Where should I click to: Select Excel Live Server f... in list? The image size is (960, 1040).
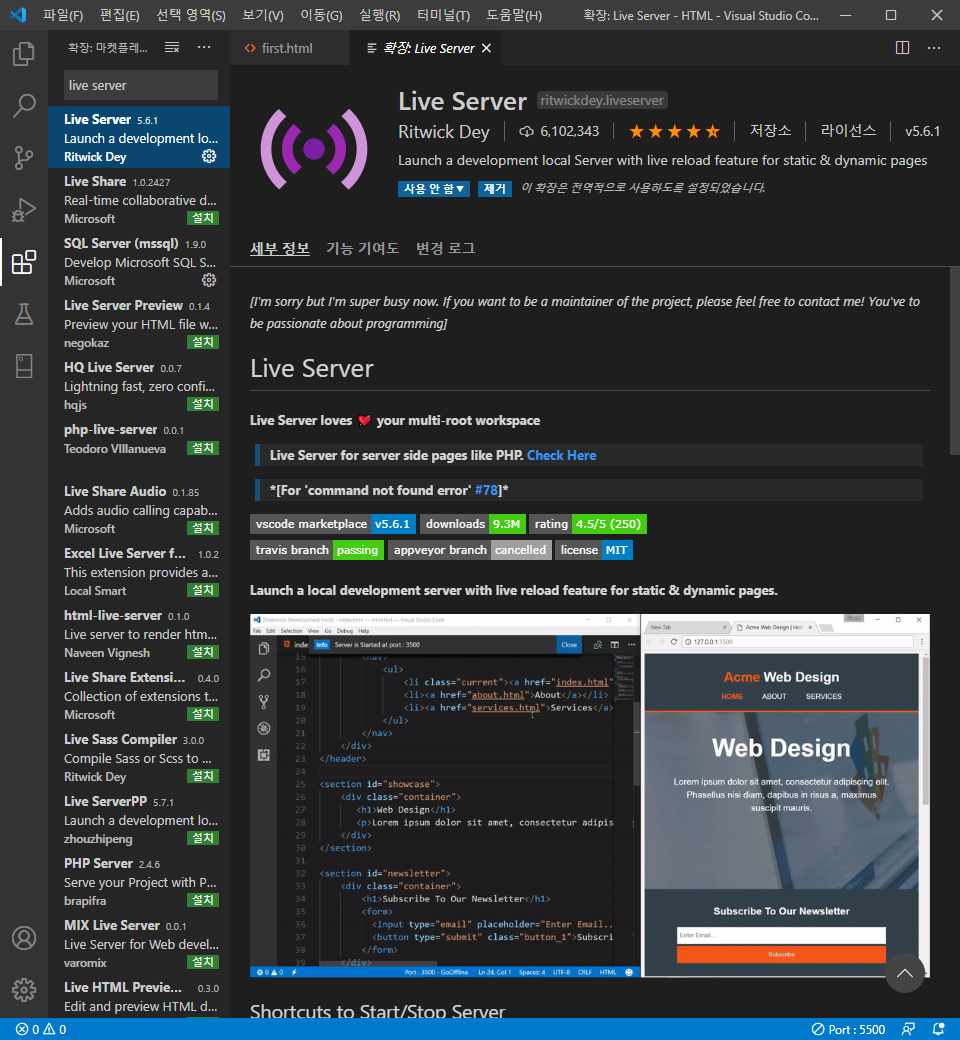coord(139,571)
